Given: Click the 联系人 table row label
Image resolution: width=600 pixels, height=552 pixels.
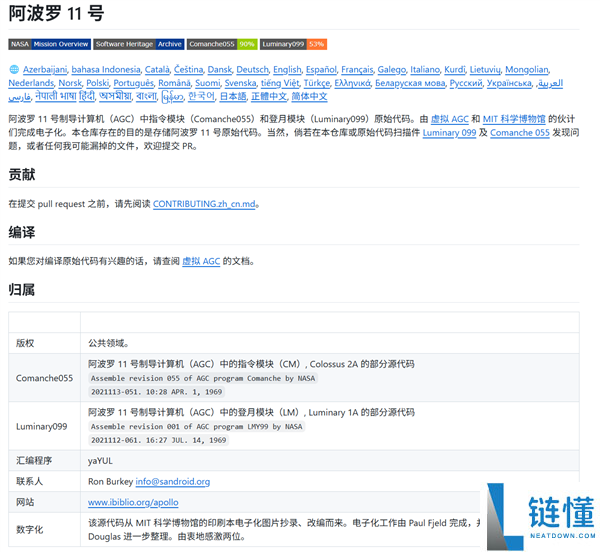Looking at the screenshot, I should [29, 482].
